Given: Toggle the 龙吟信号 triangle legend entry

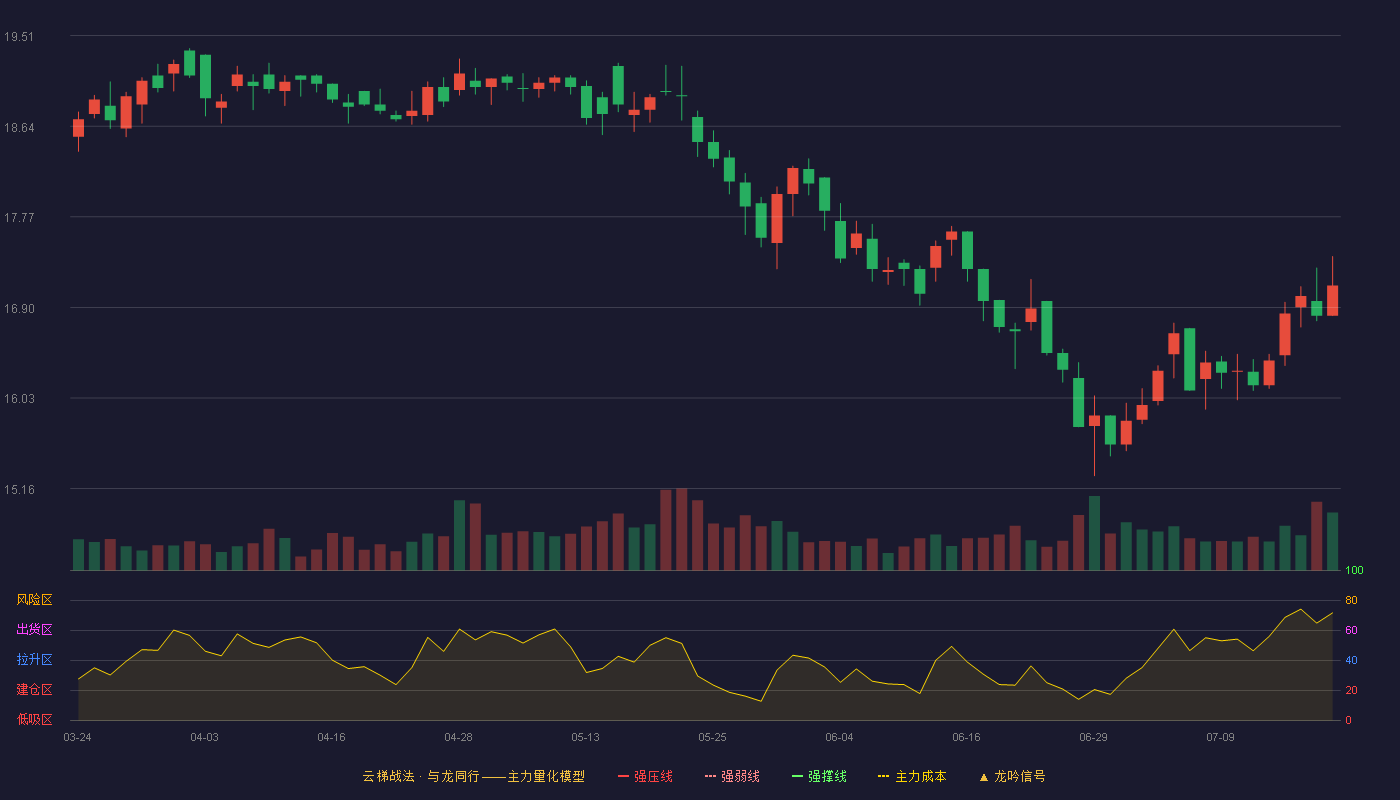Looking at the screenshot, I should pos(1012,776).
